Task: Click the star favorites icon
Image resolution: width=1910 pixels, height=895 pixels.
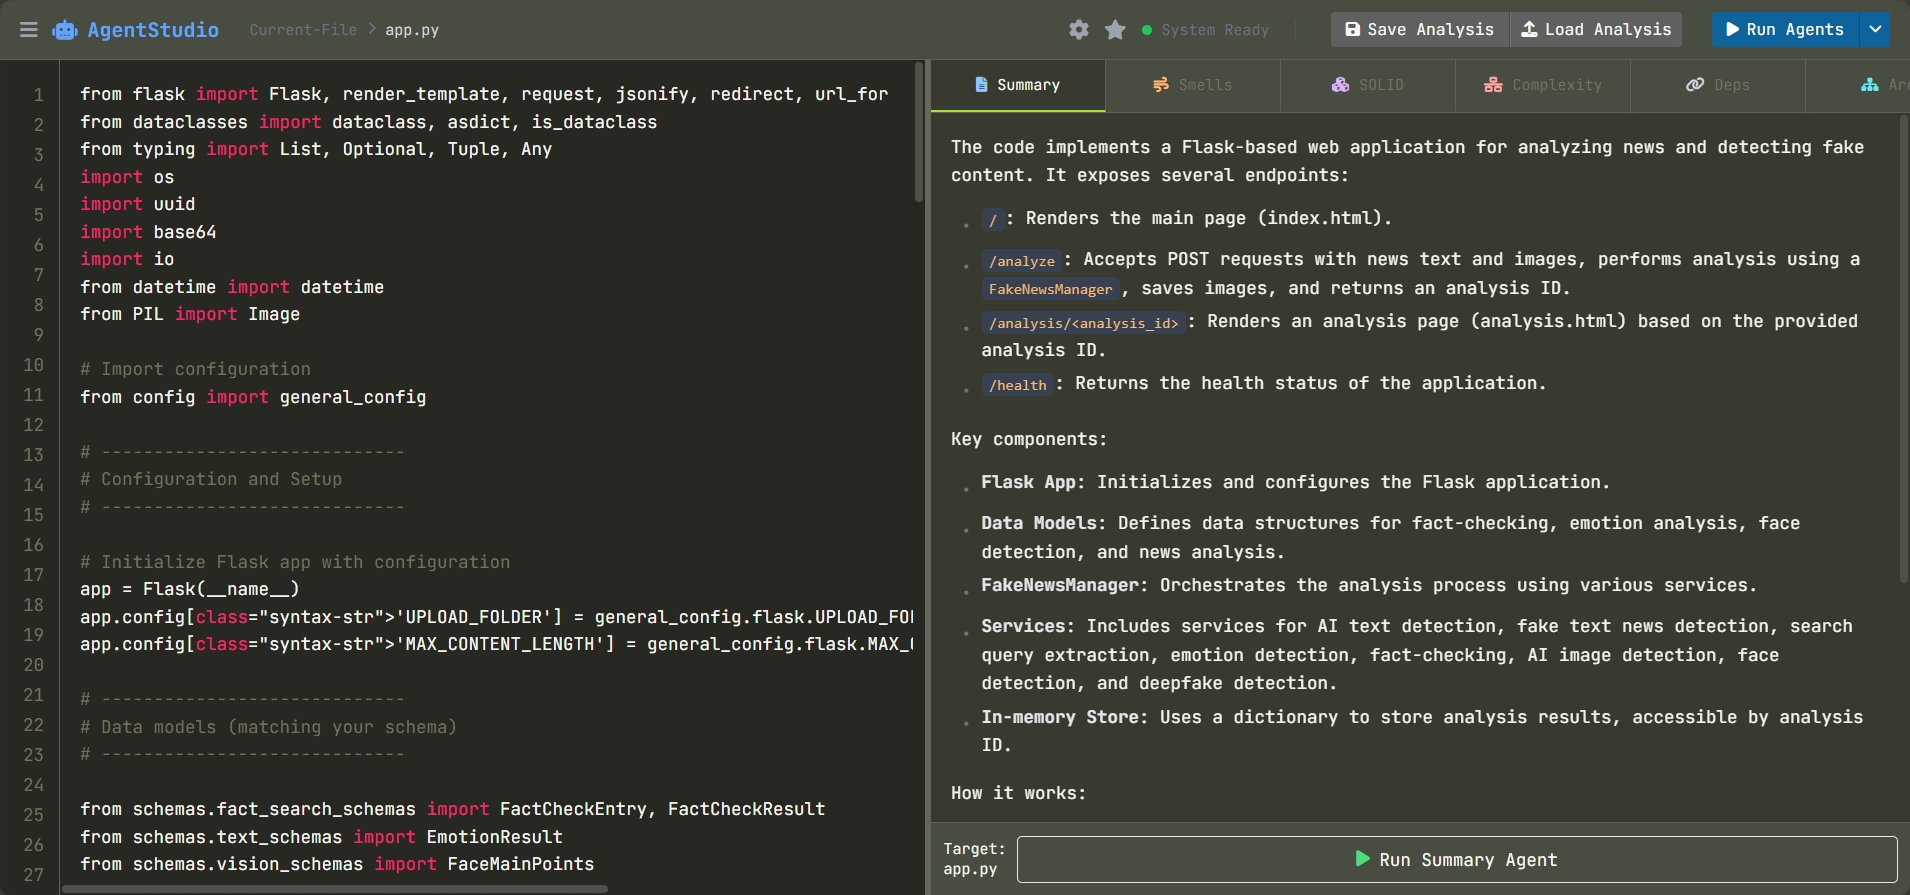Action: point(1115,30)
